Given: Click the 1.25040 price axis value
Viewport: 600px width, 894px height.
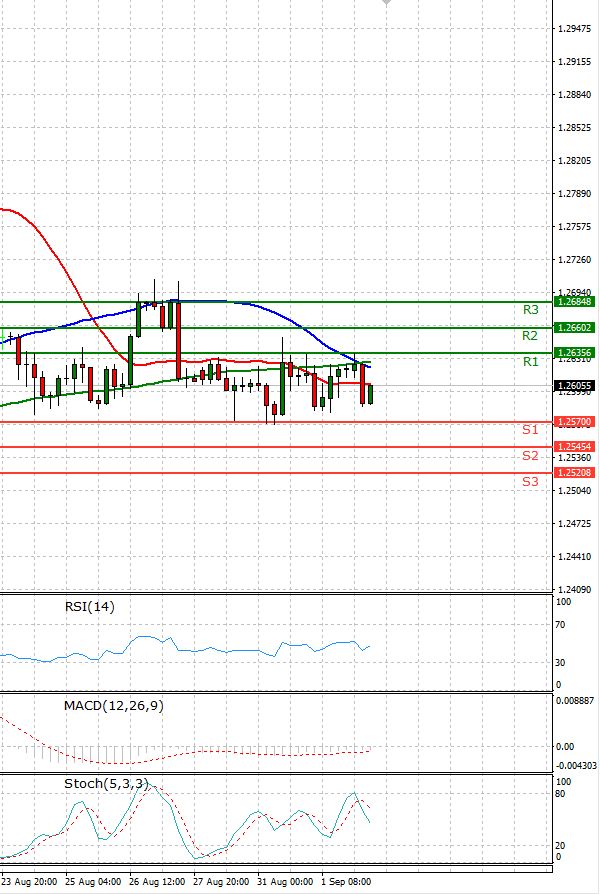Looking at the screenshot, I should [575, 490].
